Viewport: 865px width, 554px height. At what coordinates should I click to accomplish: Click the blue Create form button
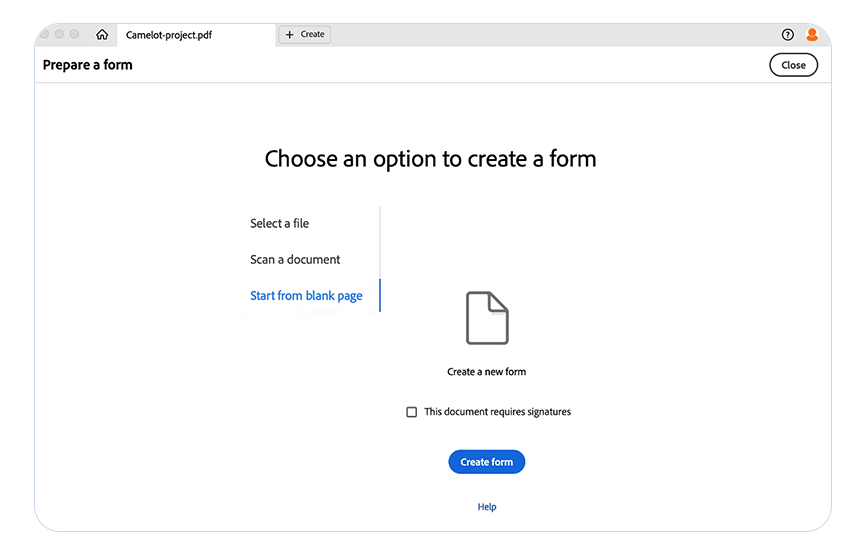(x=487, y=462)
